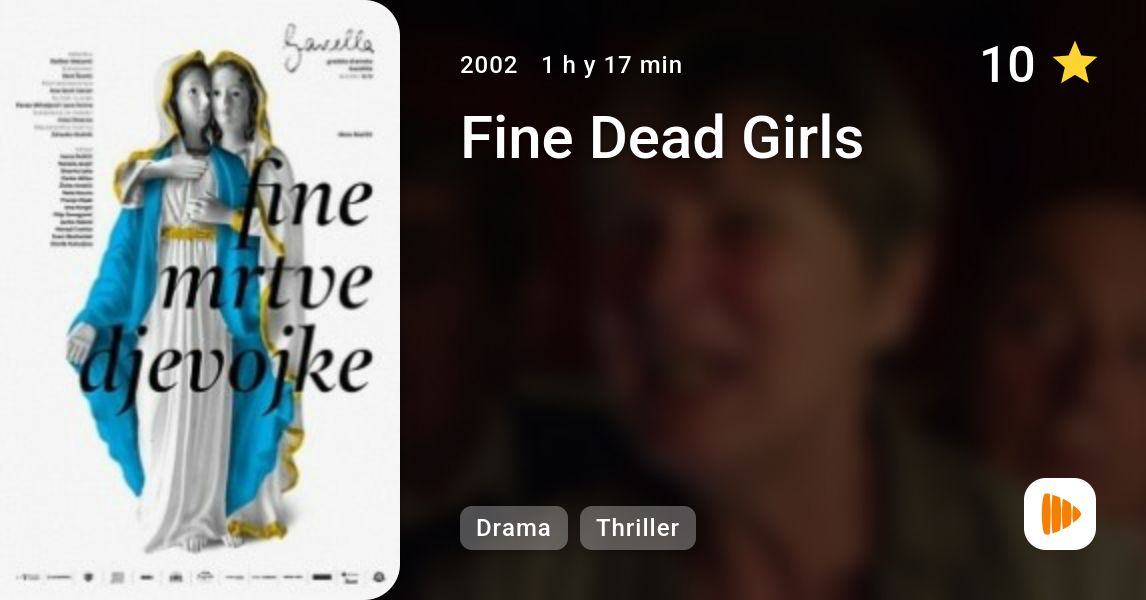Viewport: 1146px width, 600px height.
Task: Select the Drama genre tag
Action: coord(514,528)
